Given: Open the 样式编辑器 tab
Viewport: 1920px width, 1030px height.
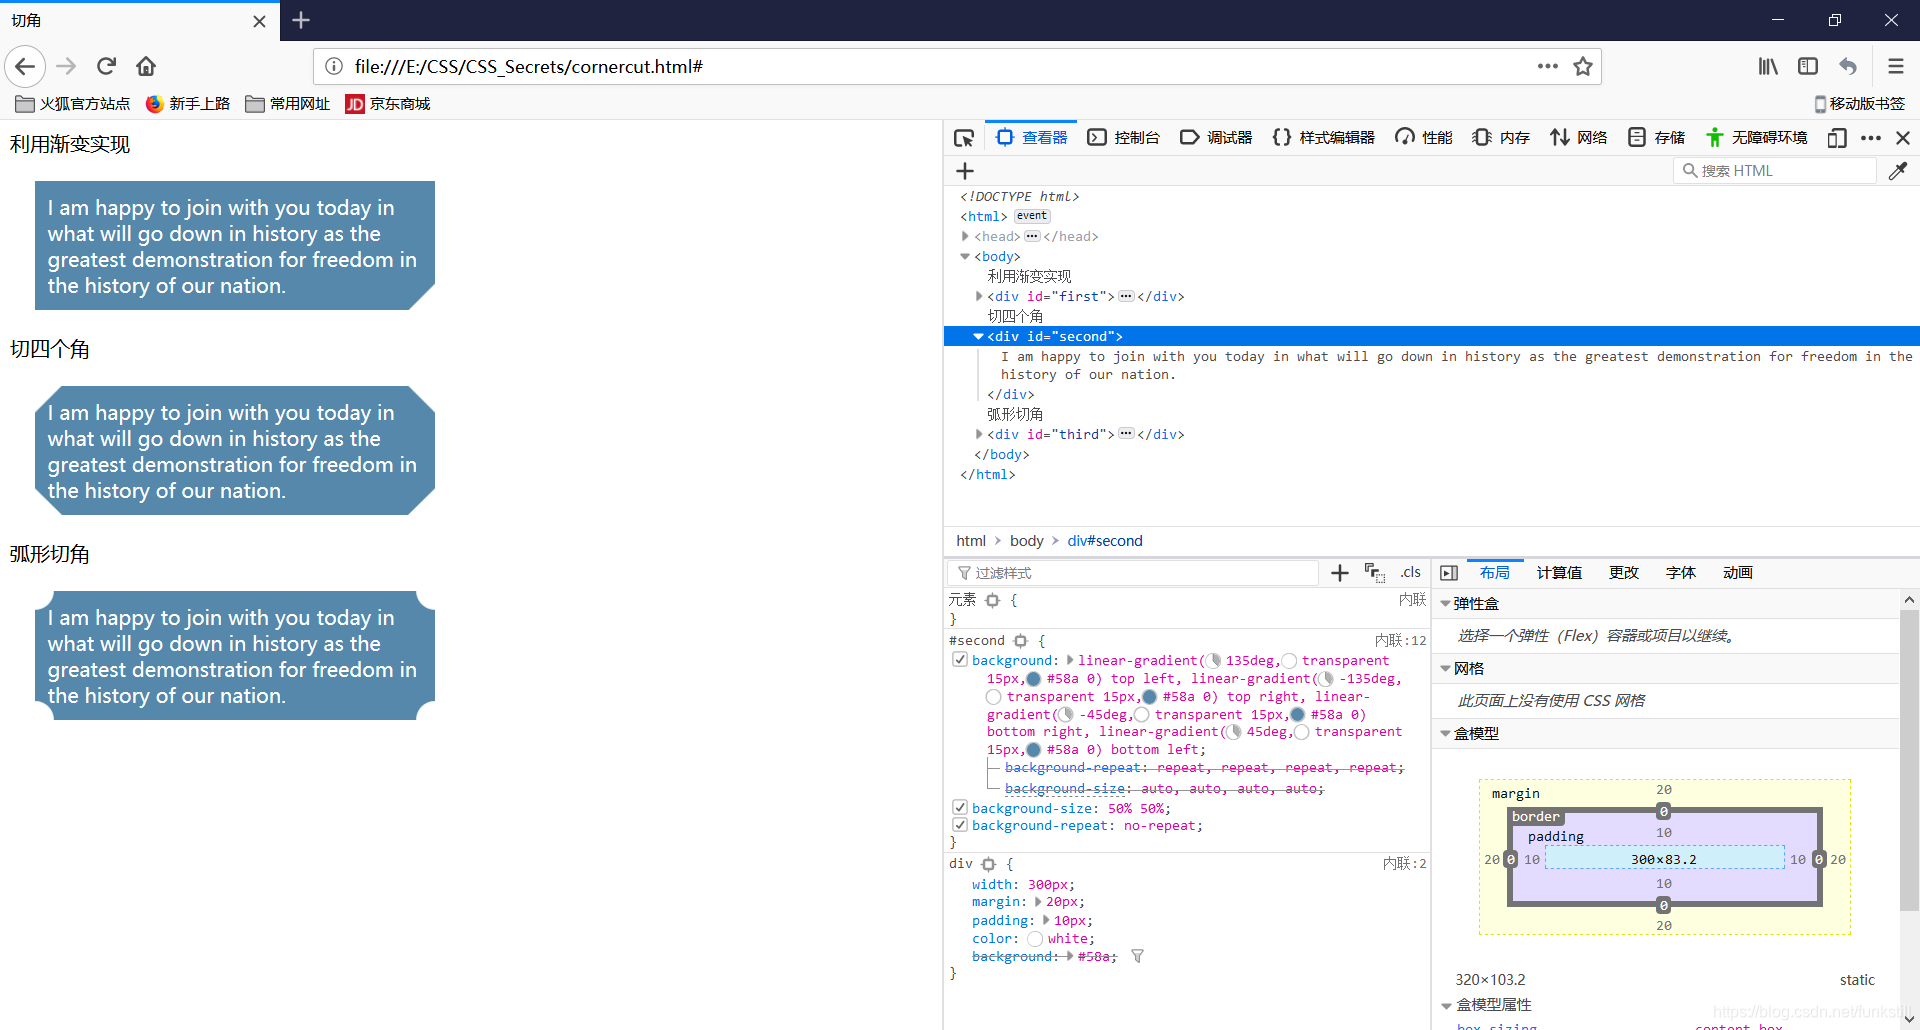Looking at the screenshot, I should pyautogui.click(x=1323, y=138).
